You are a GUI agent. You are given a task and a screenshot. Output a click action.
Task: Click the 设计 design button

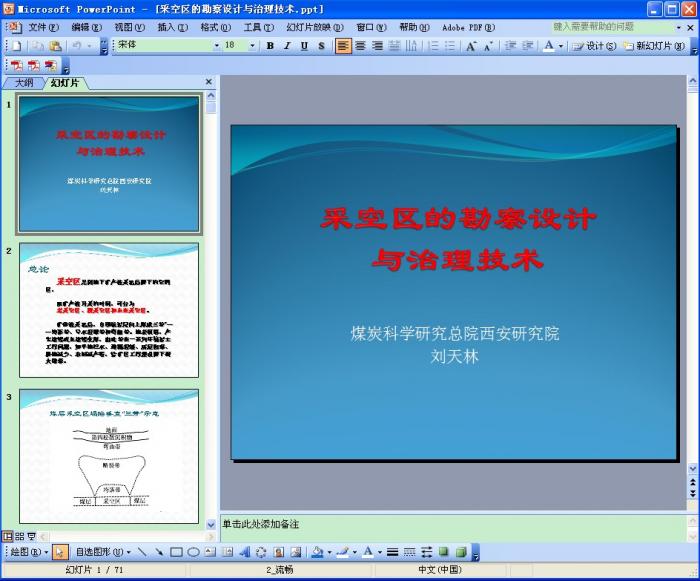coord(595,46)
